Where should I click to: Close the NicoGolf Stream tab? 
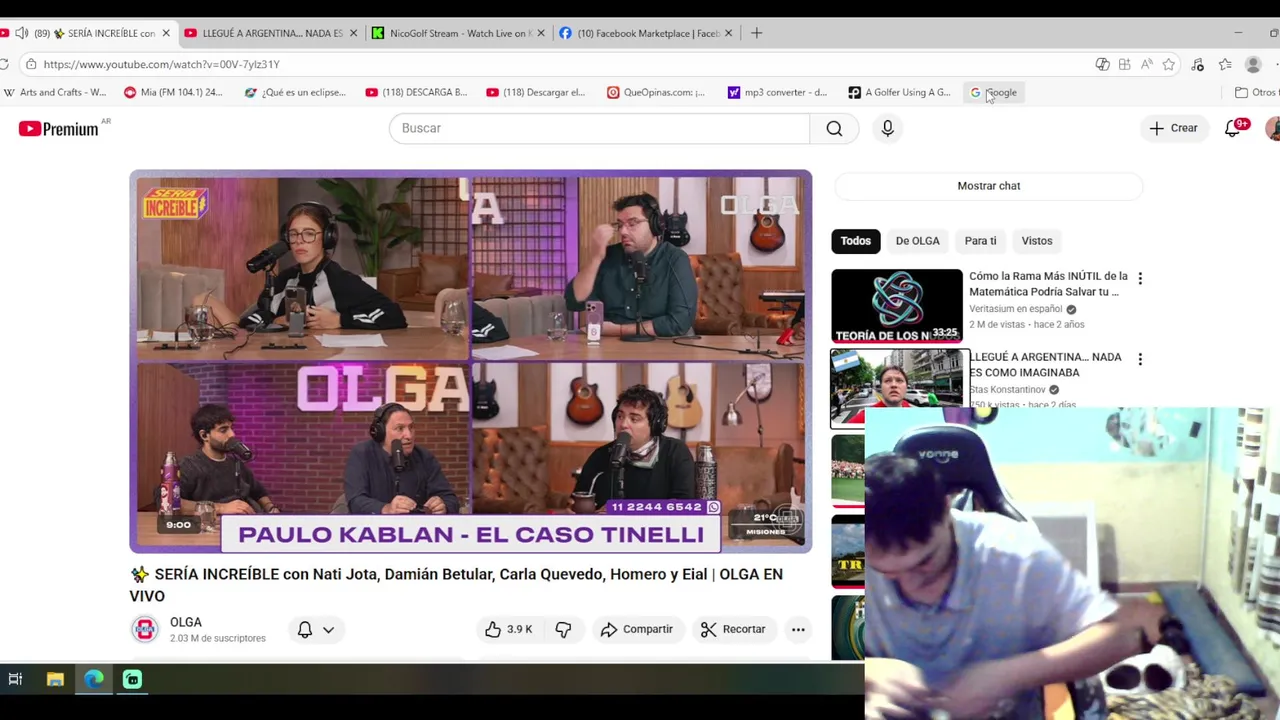click(541, 33)
